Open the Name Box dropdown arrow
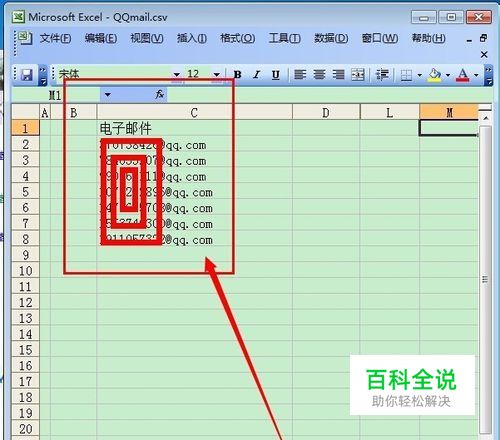500x440 pixels. pyautogui.click(x=107, y=95)
